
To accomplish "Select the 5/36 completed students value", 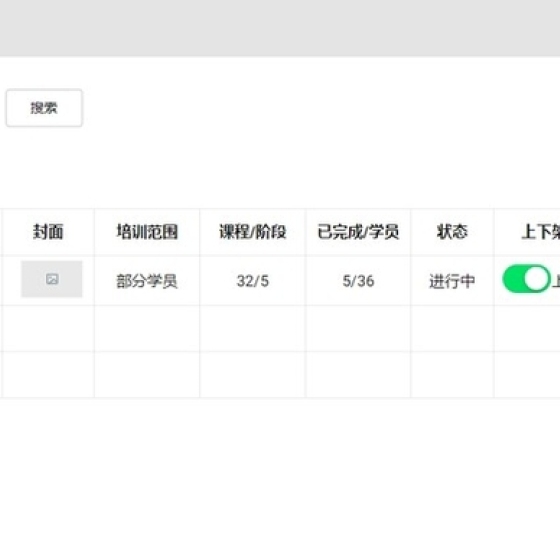I will point(358,281).
